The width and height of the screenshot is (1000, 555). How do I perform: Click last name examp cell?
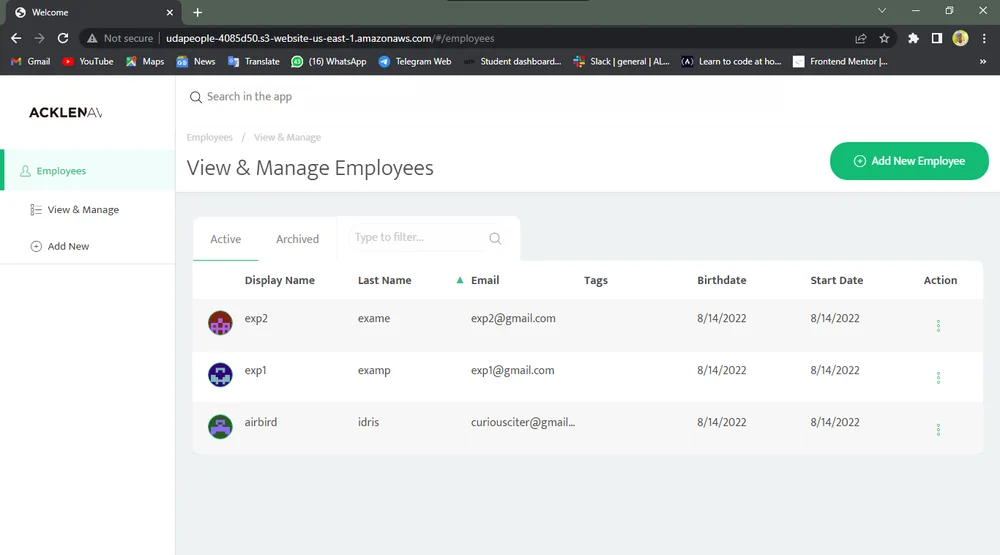374,370
